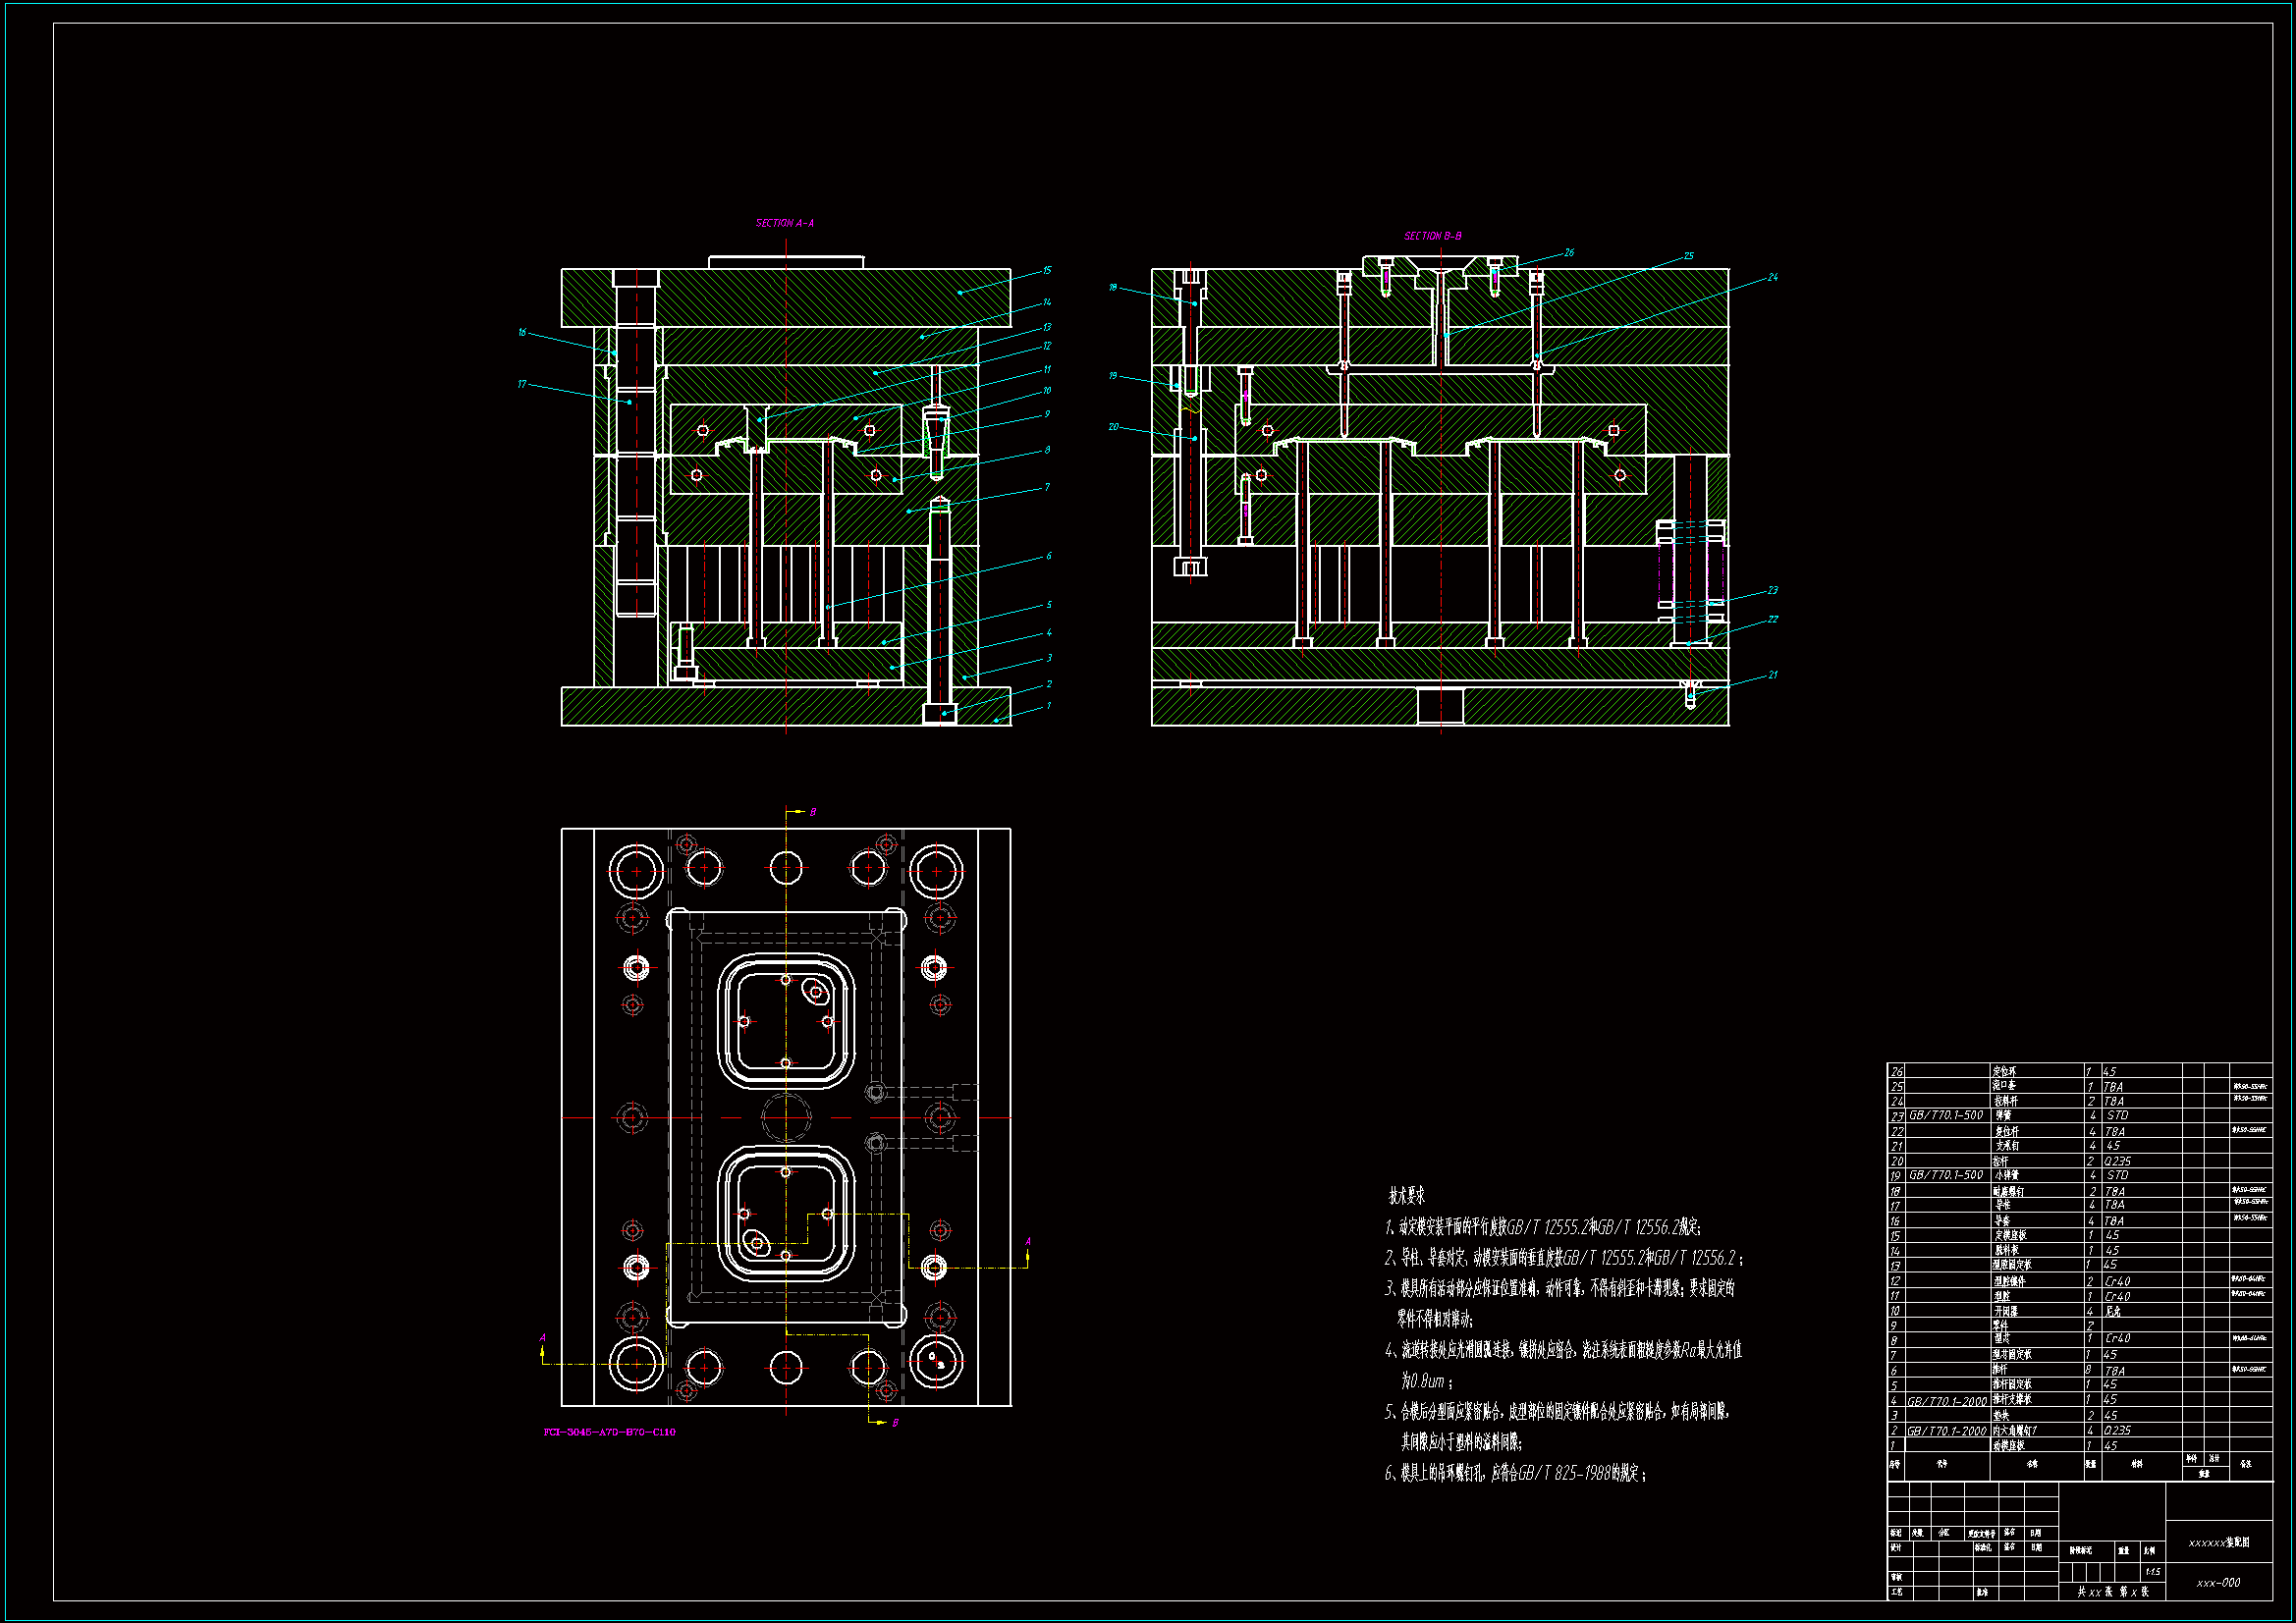Click the SECTION B-B view title

coord(1432,237)
